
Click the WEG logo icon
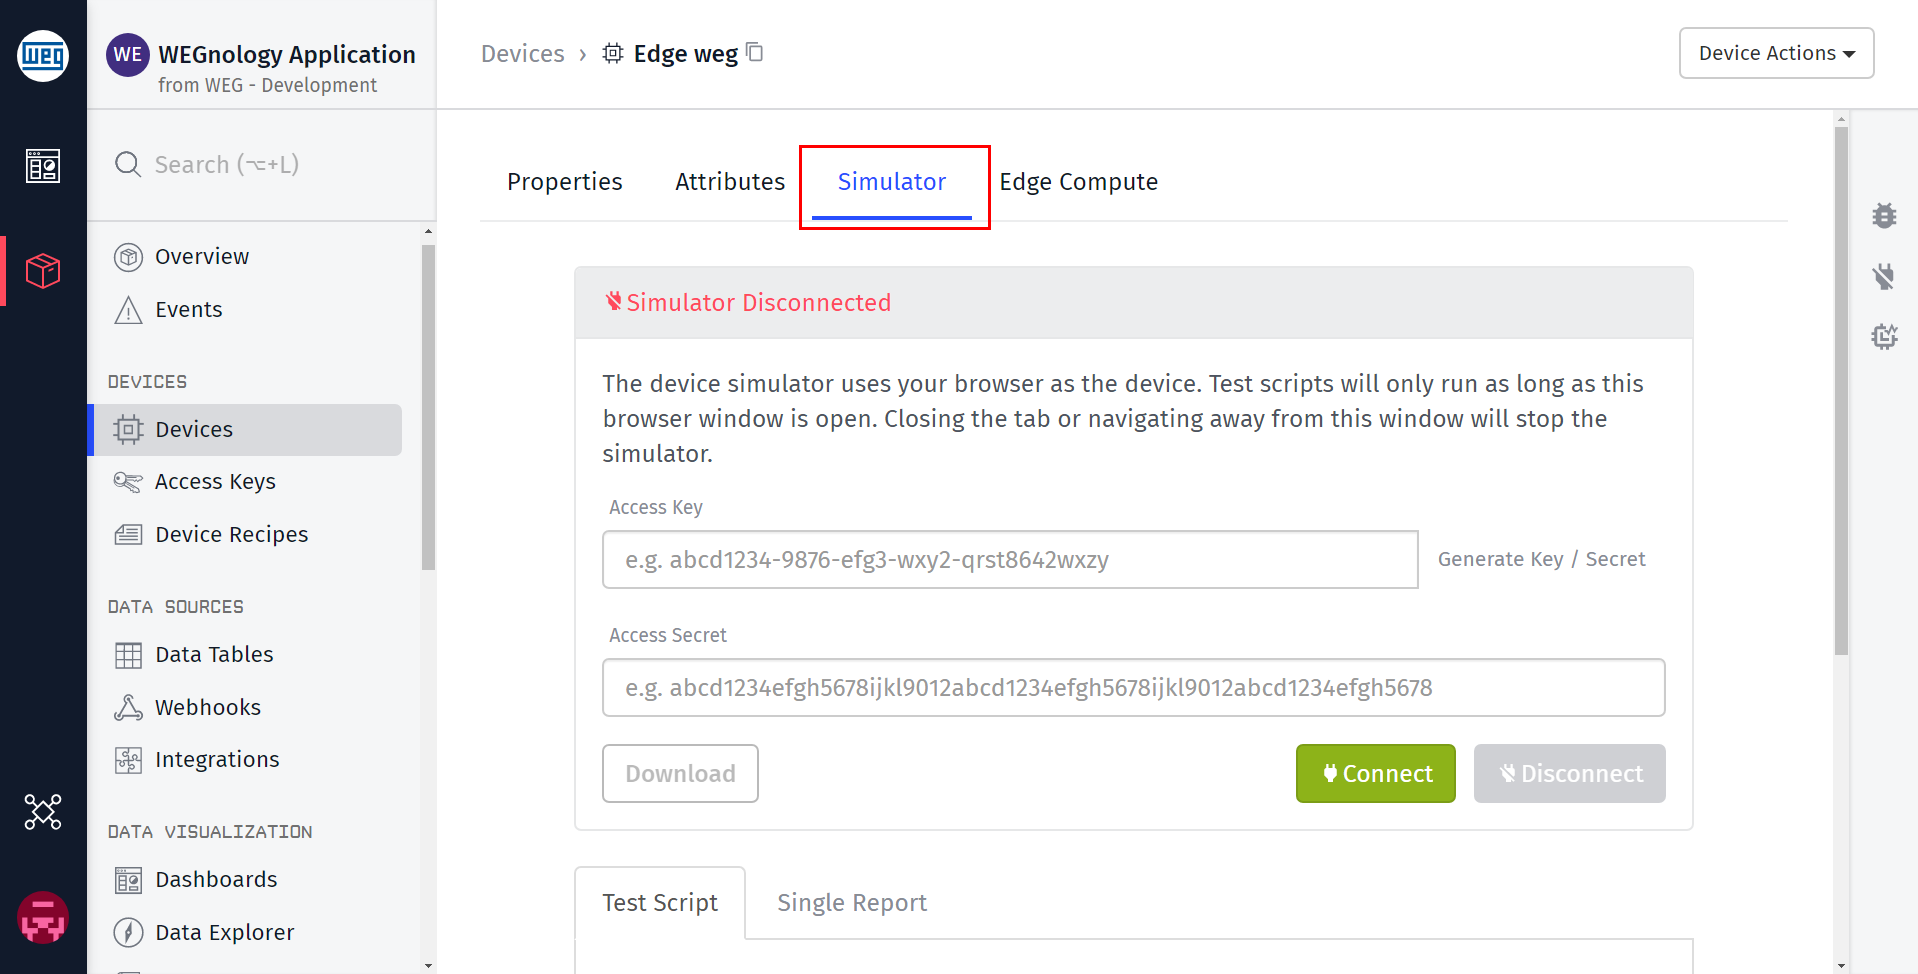(43, 56)
